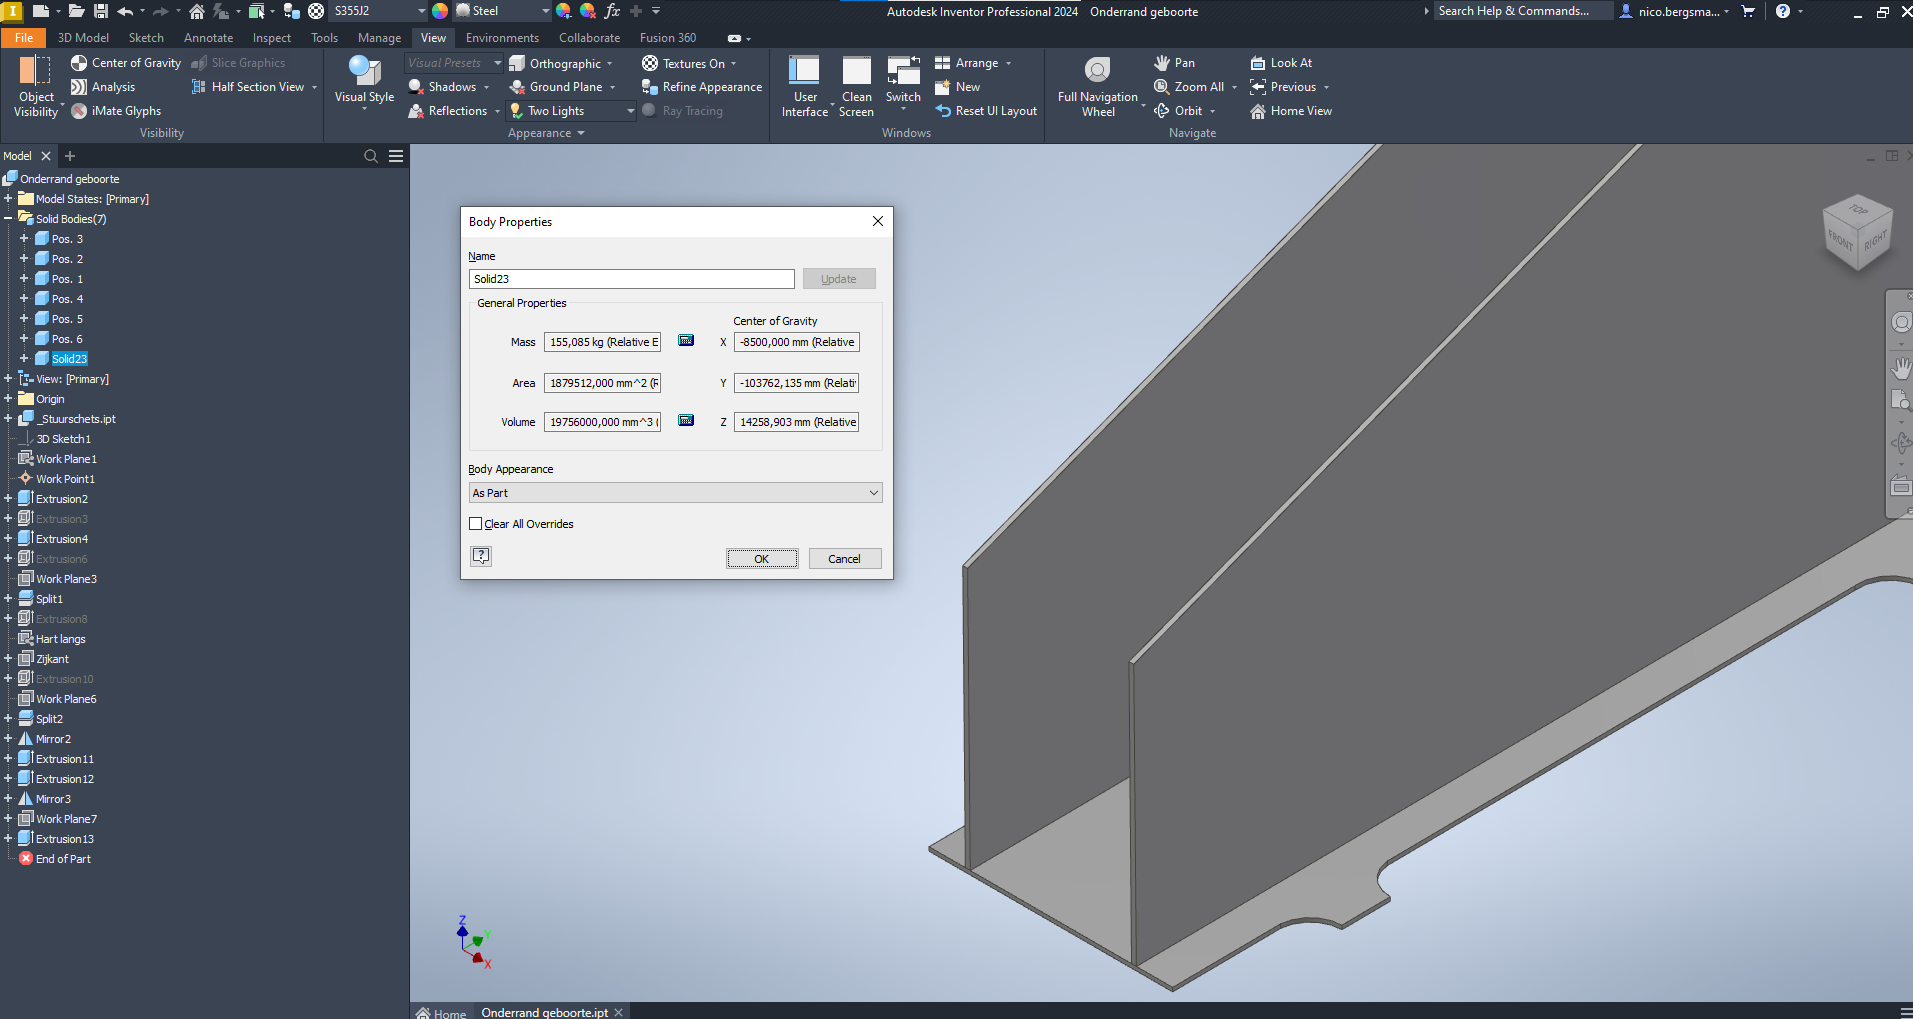Click the Update button in Body Properties
Image resolution: width=1913 pixels, height=1019 pixels.
point(838,278)
